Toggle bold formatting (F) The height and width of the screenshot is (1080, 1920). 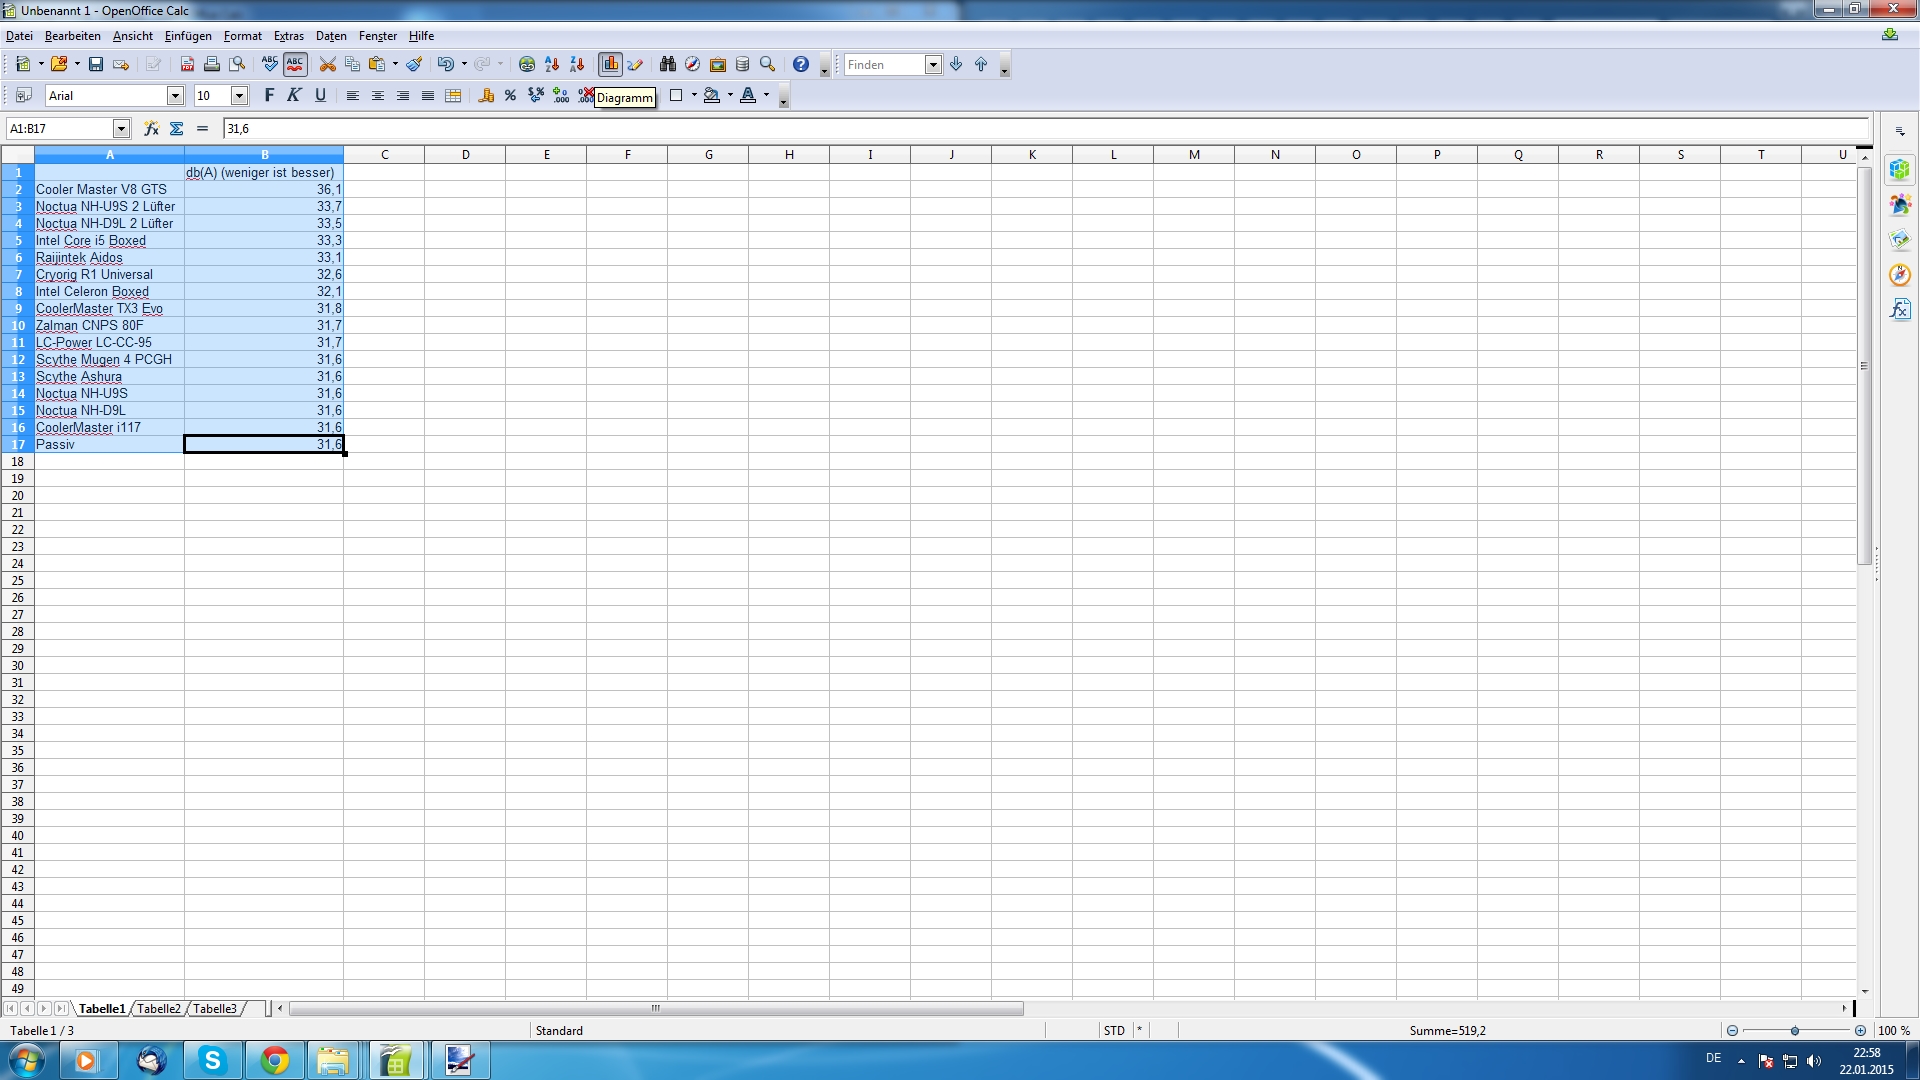pos(269,95)
